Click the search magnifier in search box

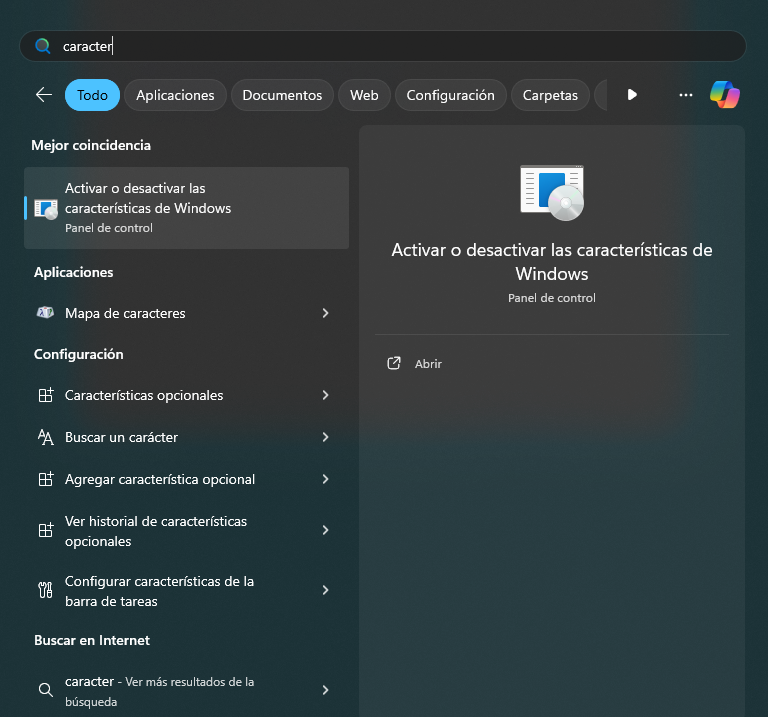point(43,46)
